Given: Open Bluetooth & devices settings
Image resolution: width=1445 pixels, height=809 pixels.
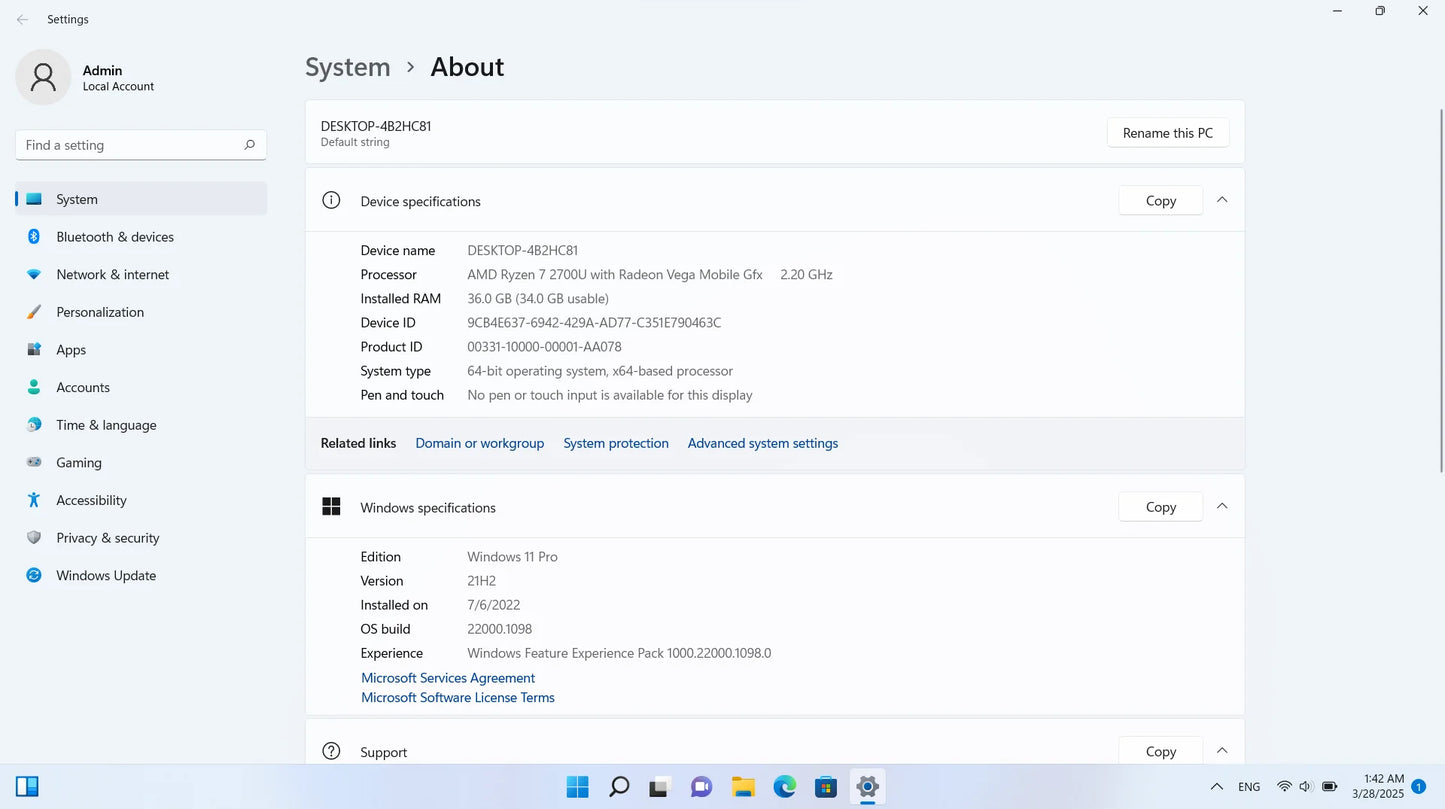Looking at the screenshot, I should tap(114, 236).
